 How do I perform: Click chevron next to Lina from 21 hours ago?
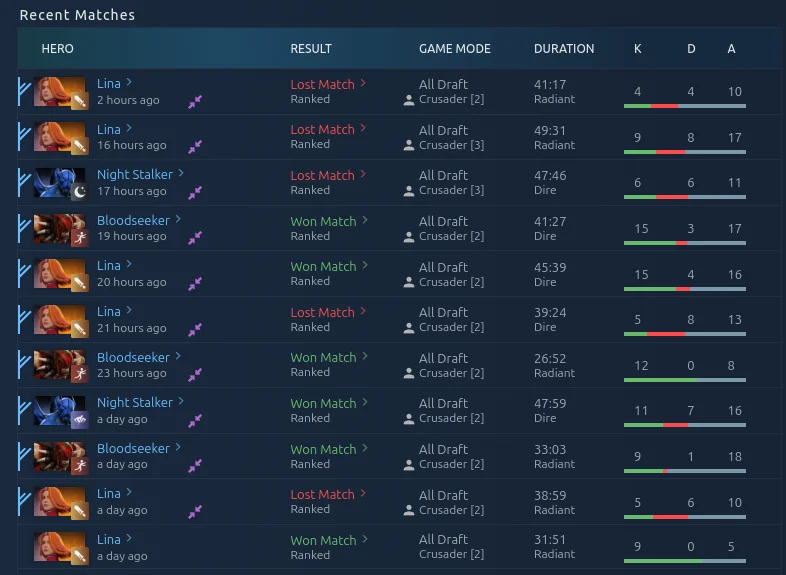coord(129,311)
